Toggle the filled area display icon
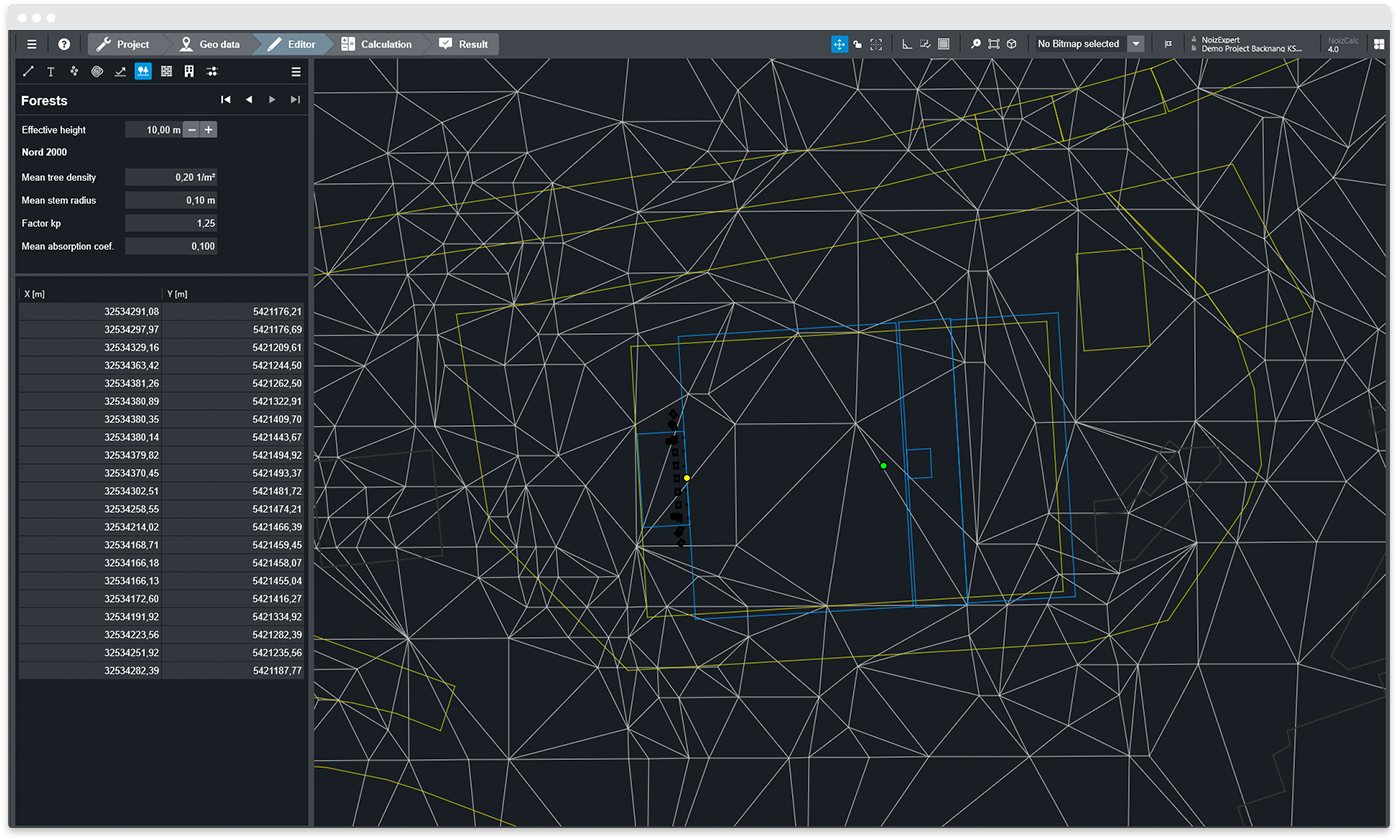This screenshot has width=1400, height=840. click(943, 44)
